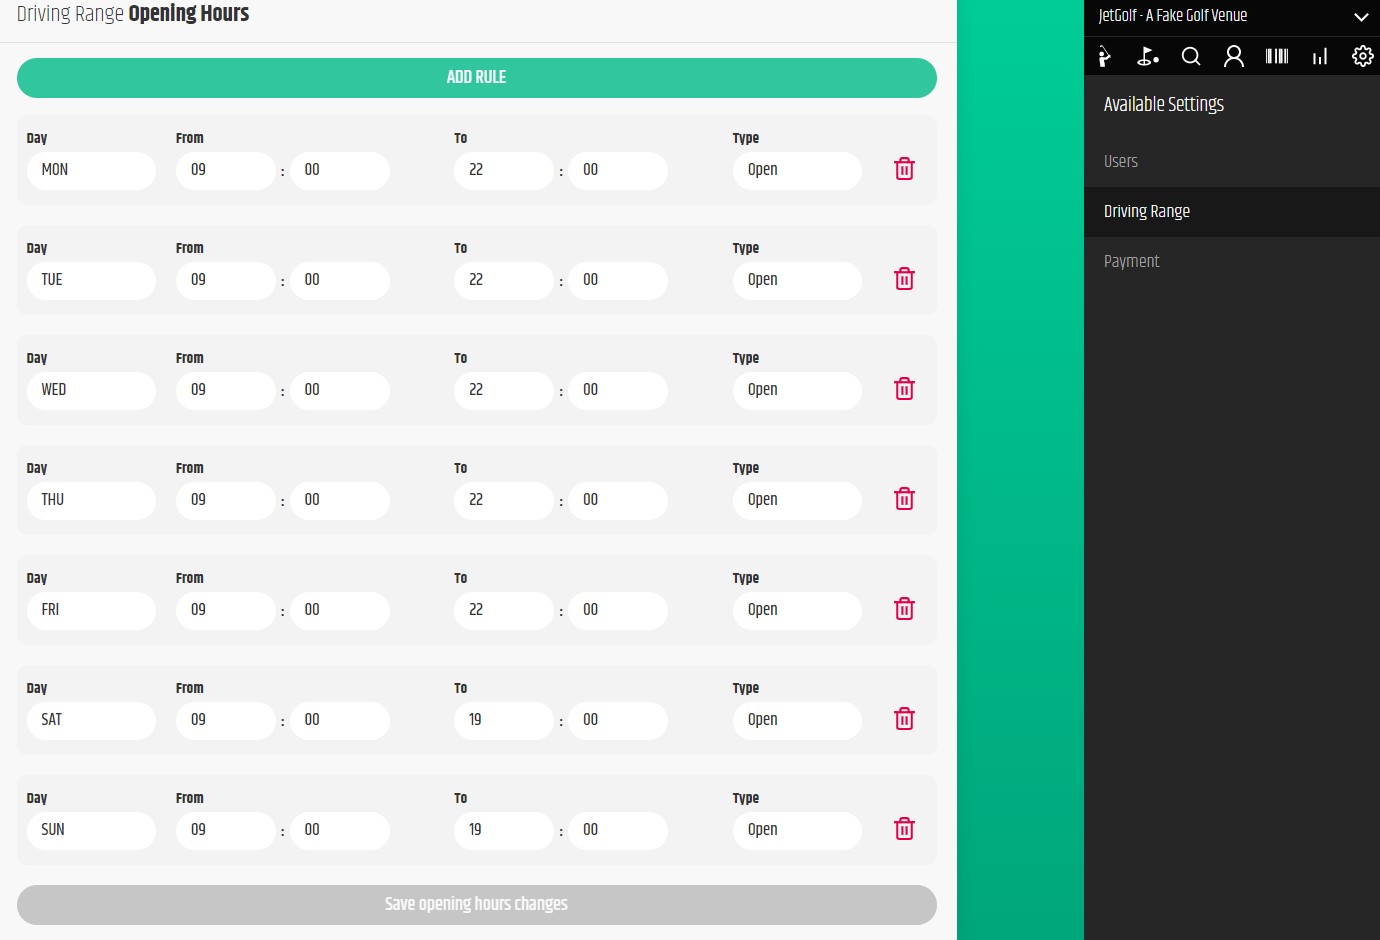
Task: Click the From hour field for SUN
Action: pos(225,830)
